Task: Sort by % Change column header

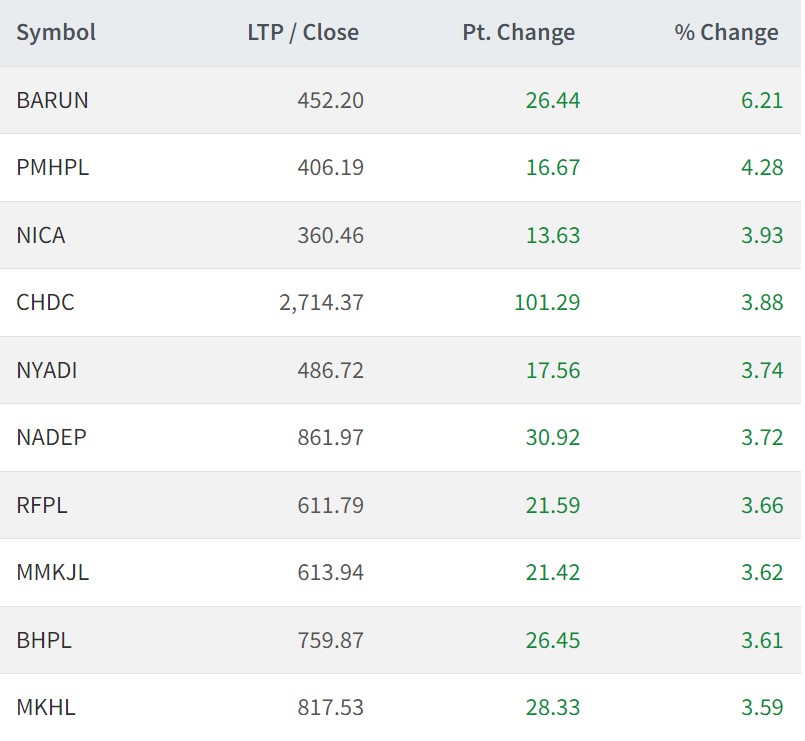Action: (x=726, y=32)
